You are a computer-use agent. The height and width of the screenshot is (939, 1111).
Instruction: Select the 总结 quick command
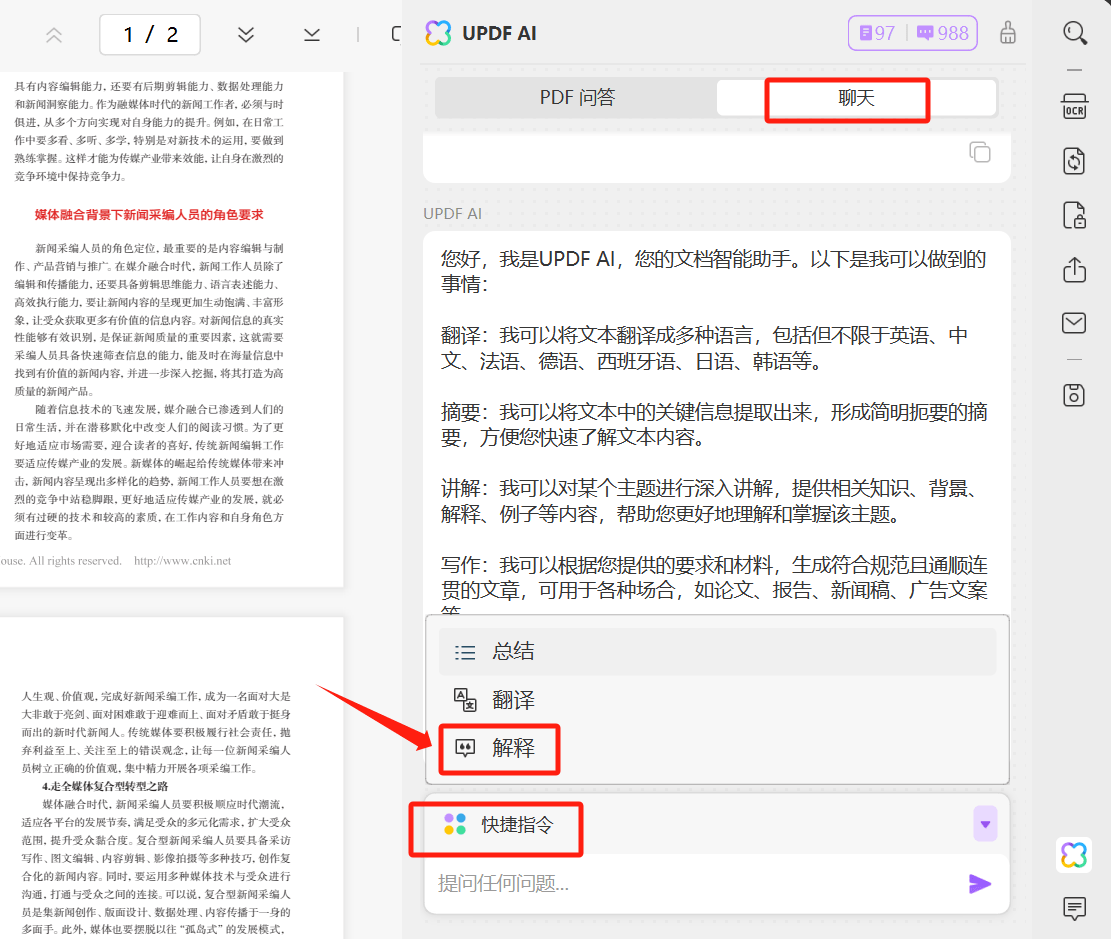point(717,651)
